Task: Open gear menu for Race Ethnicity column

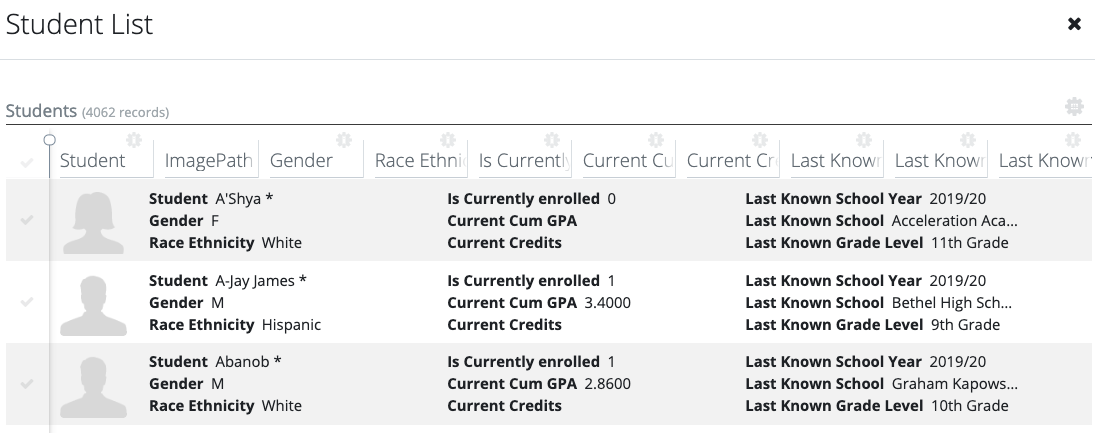Action: click(x=448, y=140)
